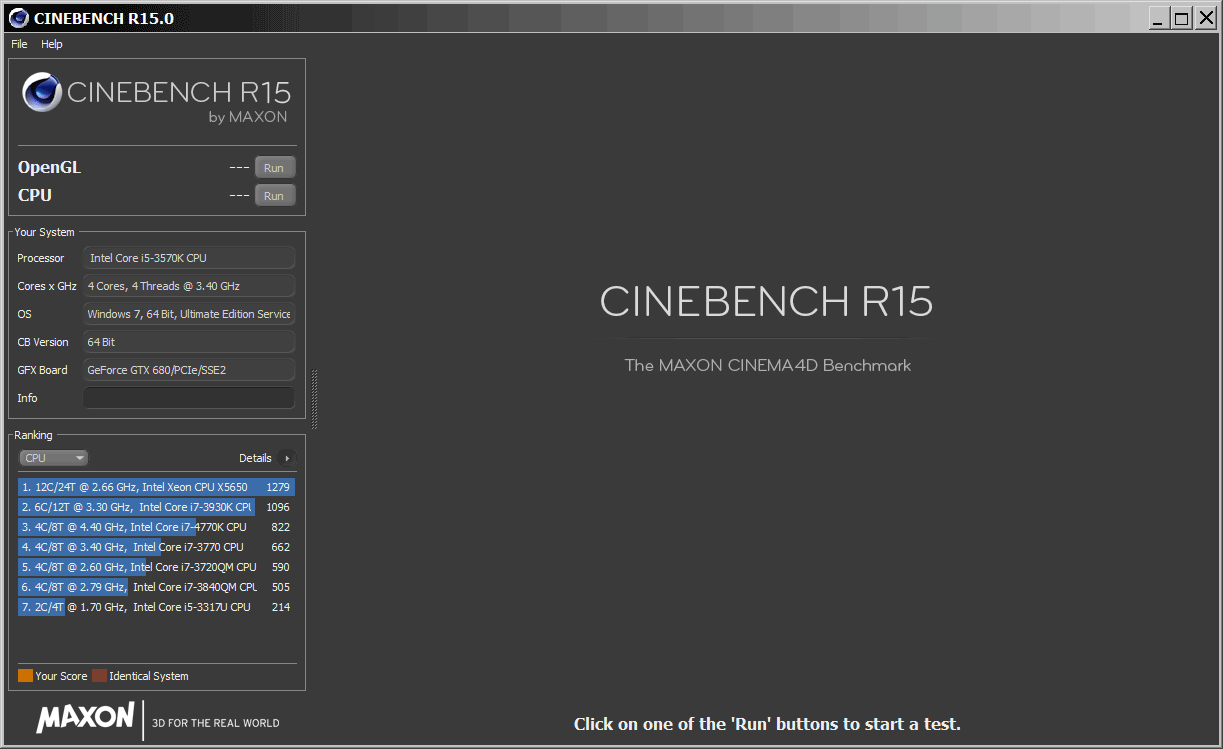
Task: Select the Core i7-3930K ranking entry
Action: pyautogui.click(x=156, y=507)
